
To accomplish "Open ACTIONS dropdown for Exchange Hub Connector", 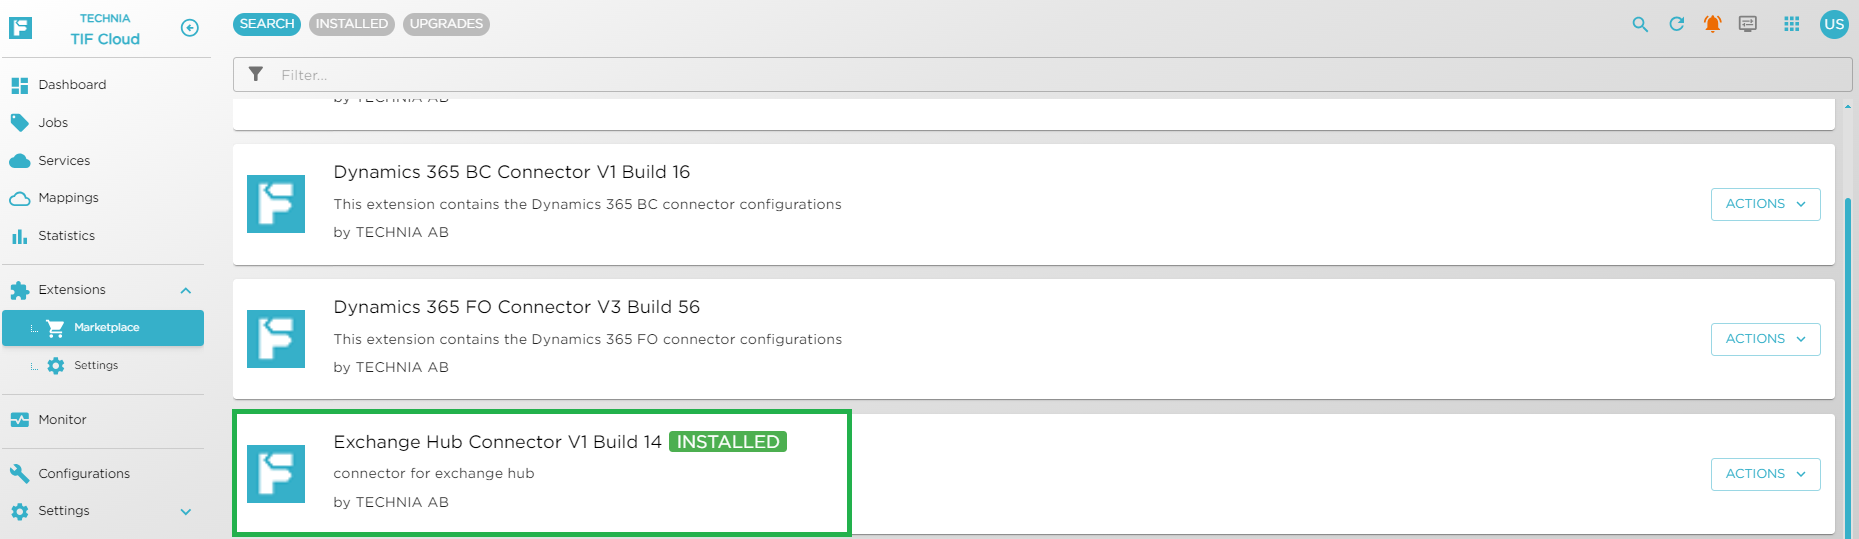I will point(1765,474).
